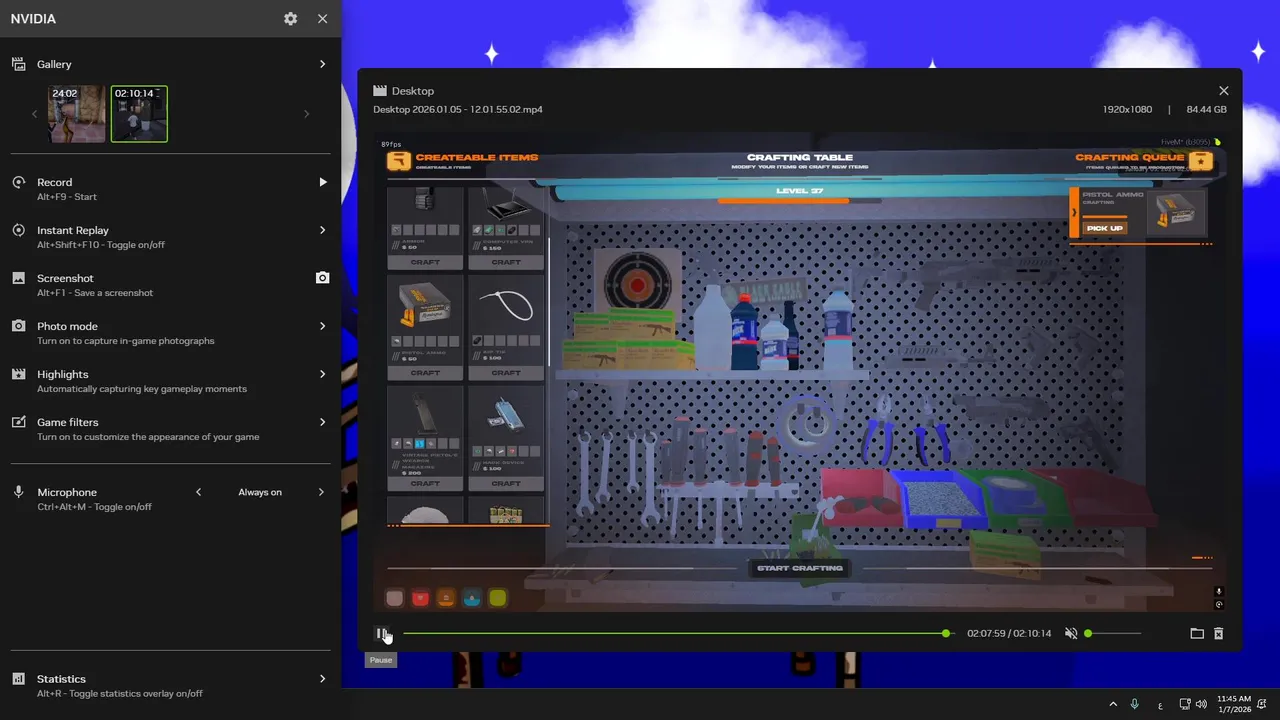
Task: Open file location with folder icon
Action: pos(1197,633)
